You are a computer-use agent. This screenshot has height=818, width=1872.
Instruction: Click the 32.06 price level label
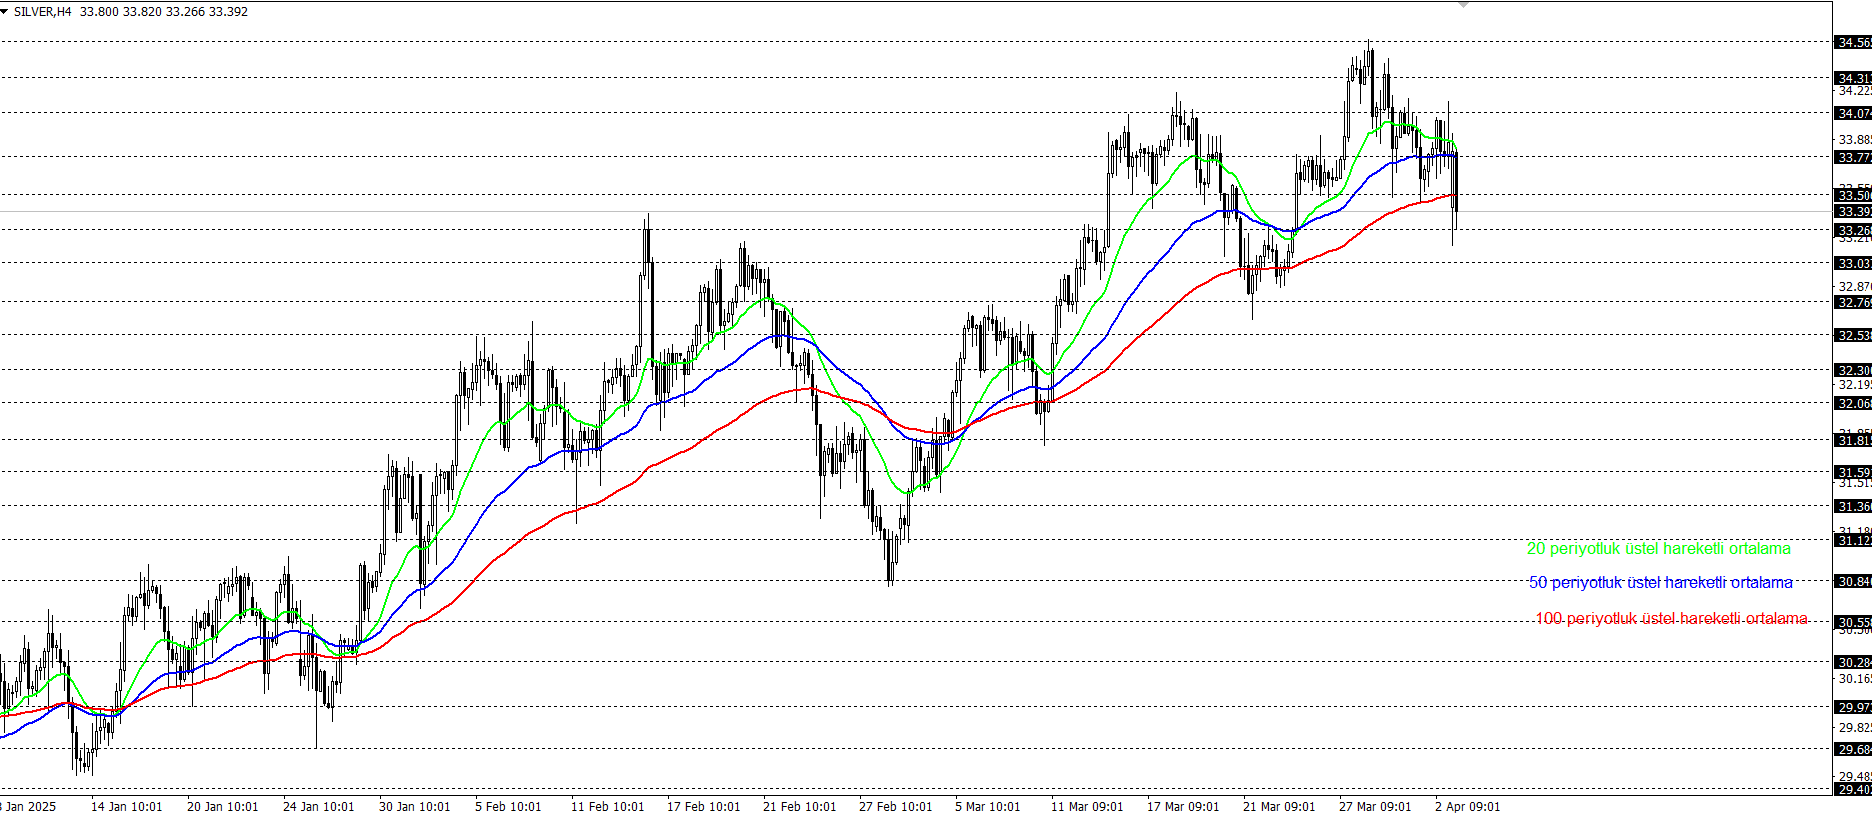(1853, 403)
